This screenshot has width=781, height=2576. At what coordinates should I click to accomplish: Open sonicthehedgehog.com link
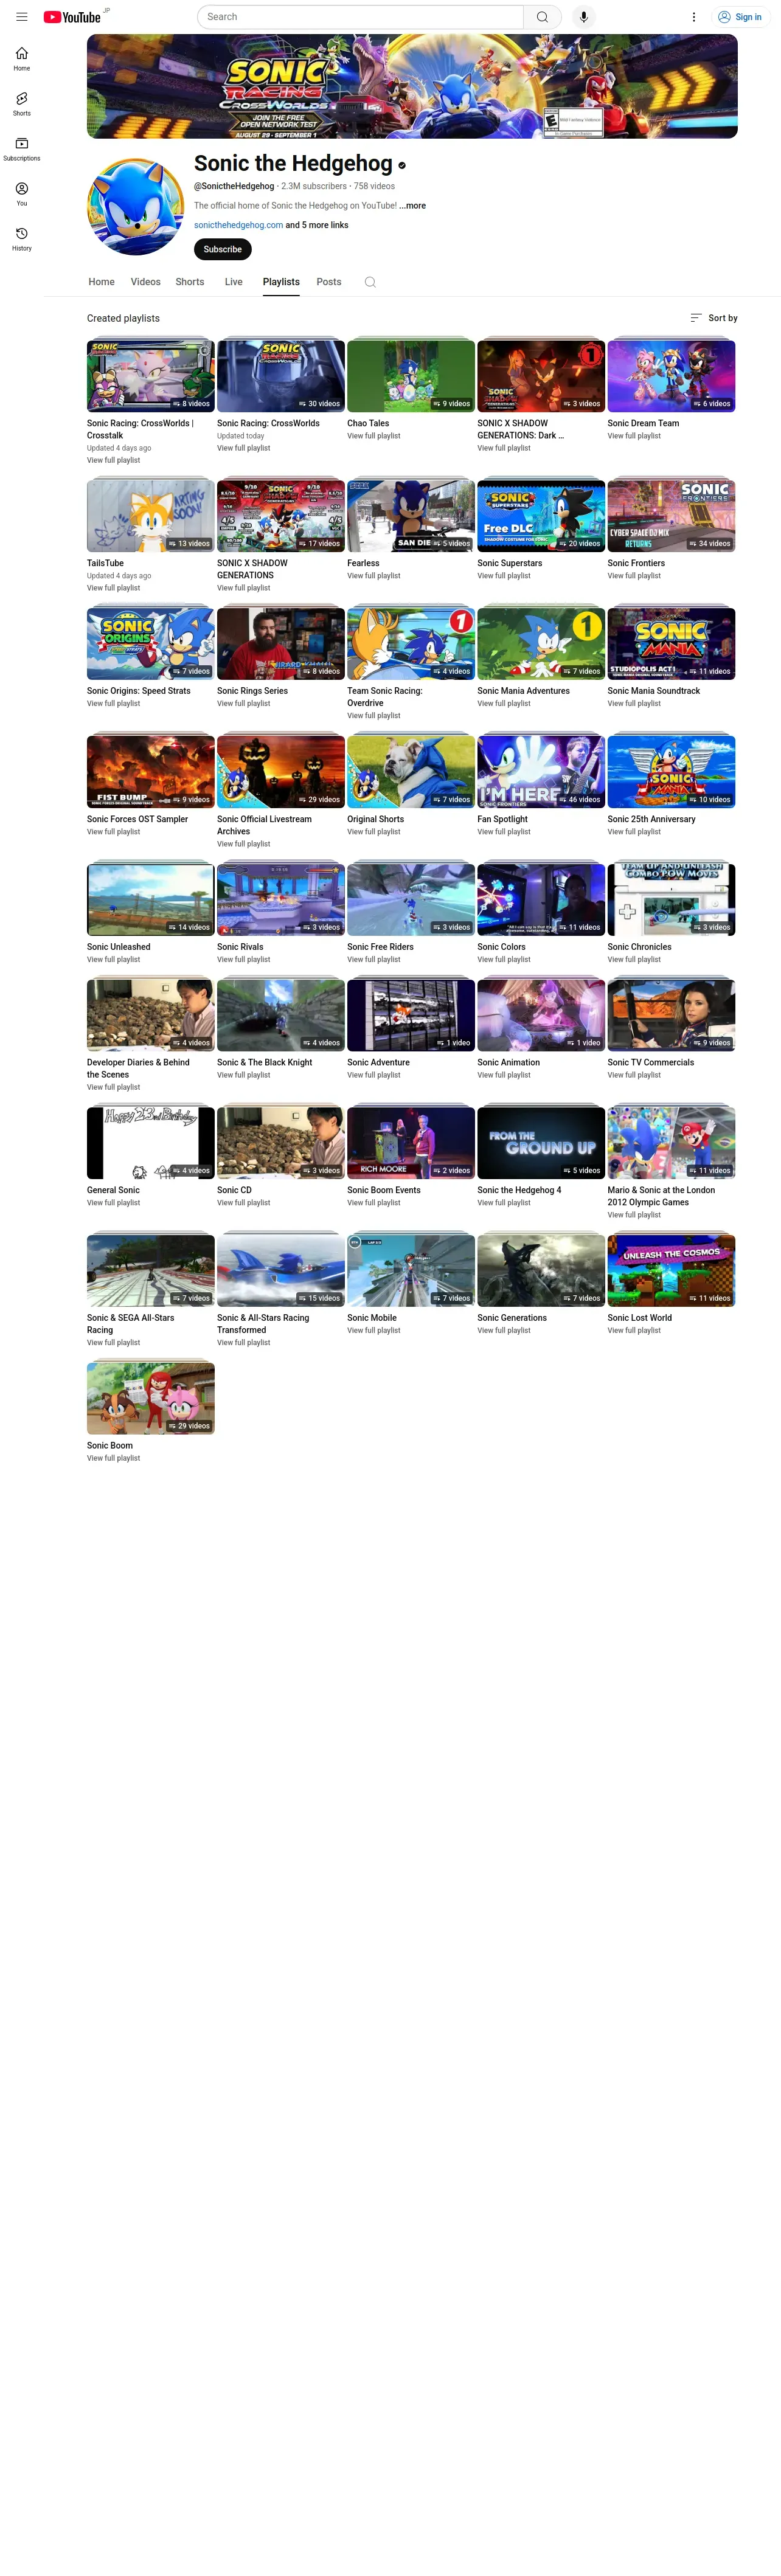(x=238, y=225)
